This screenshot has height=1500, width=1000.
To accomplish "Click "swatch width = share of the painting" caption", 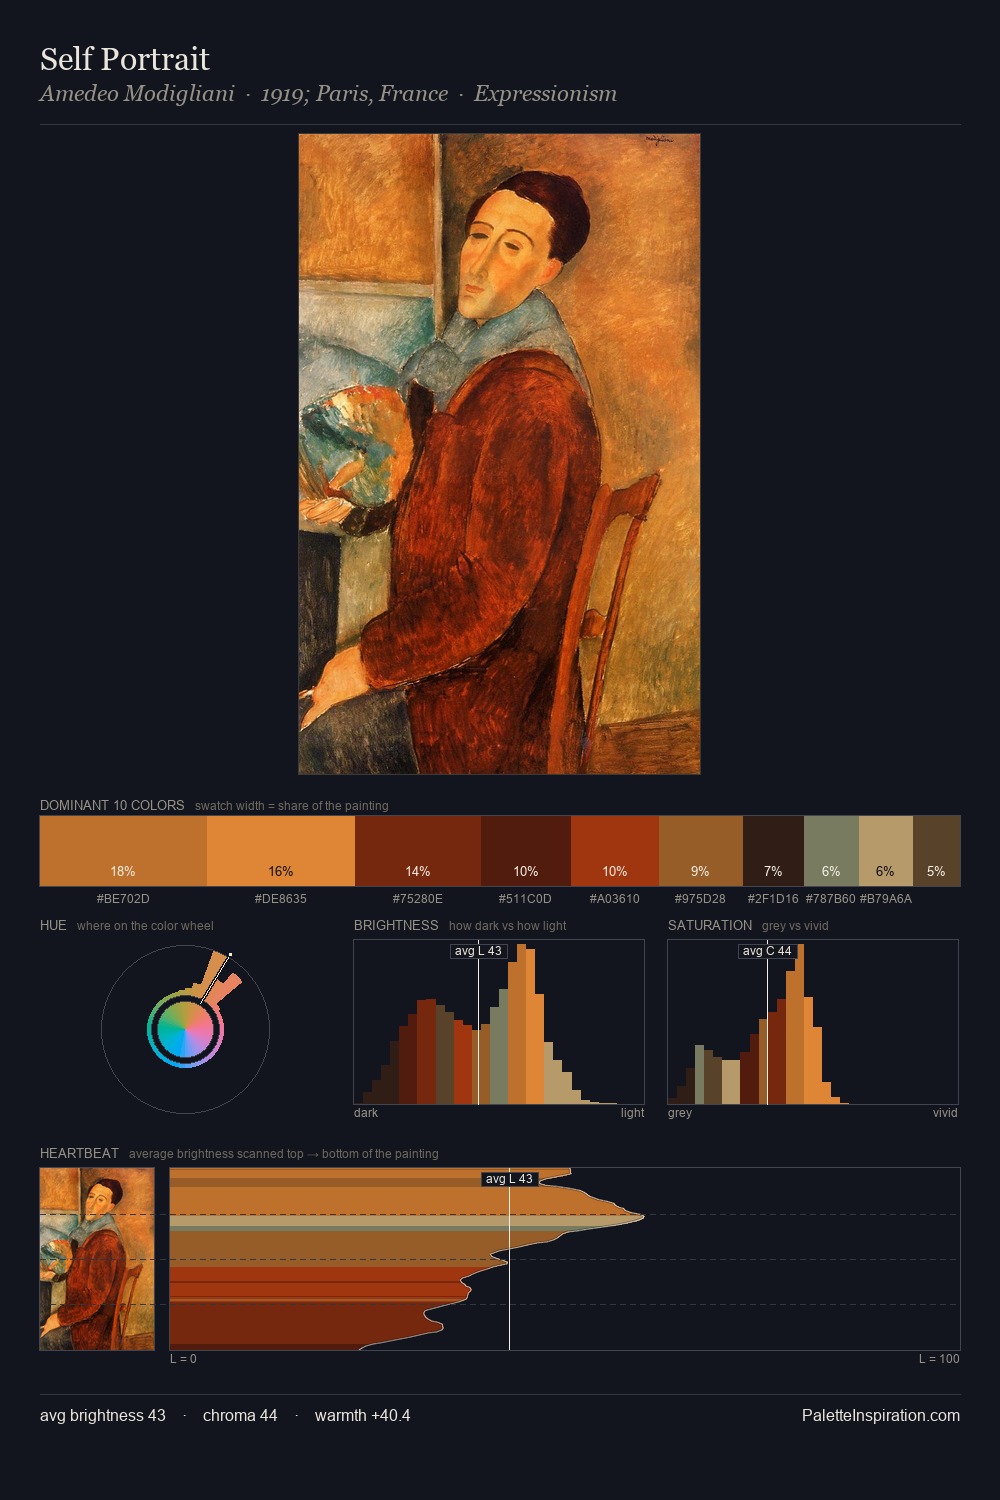I will point(292,806).
